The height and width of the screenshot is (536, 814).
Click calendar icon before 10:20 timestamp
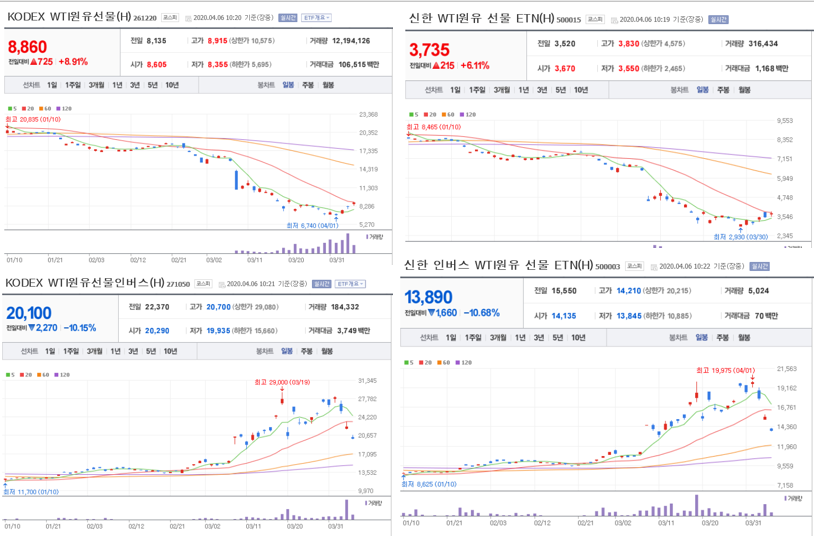coord(188,18)
